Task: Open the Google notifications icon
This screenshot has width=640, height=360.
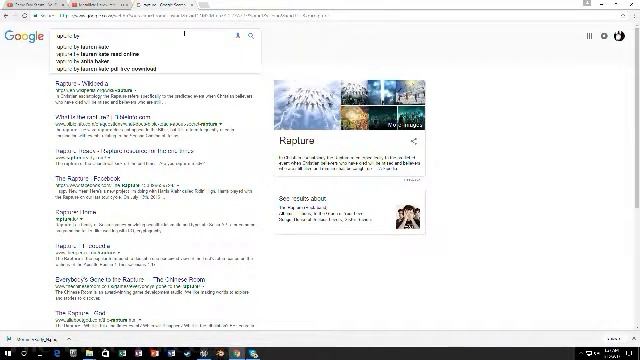Action: click(604, 36)
